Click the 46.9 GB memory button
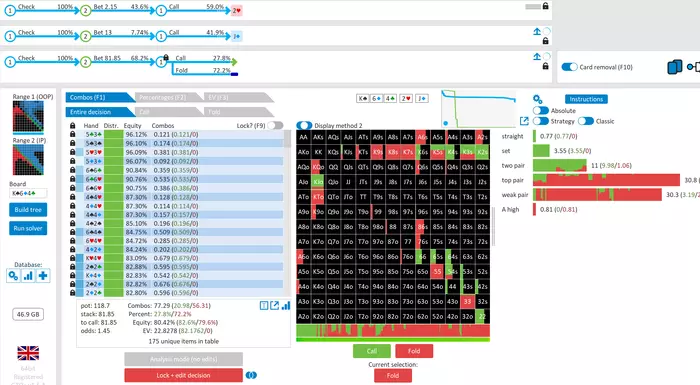Viewport: 700px width, 385px height. point(28,314)
